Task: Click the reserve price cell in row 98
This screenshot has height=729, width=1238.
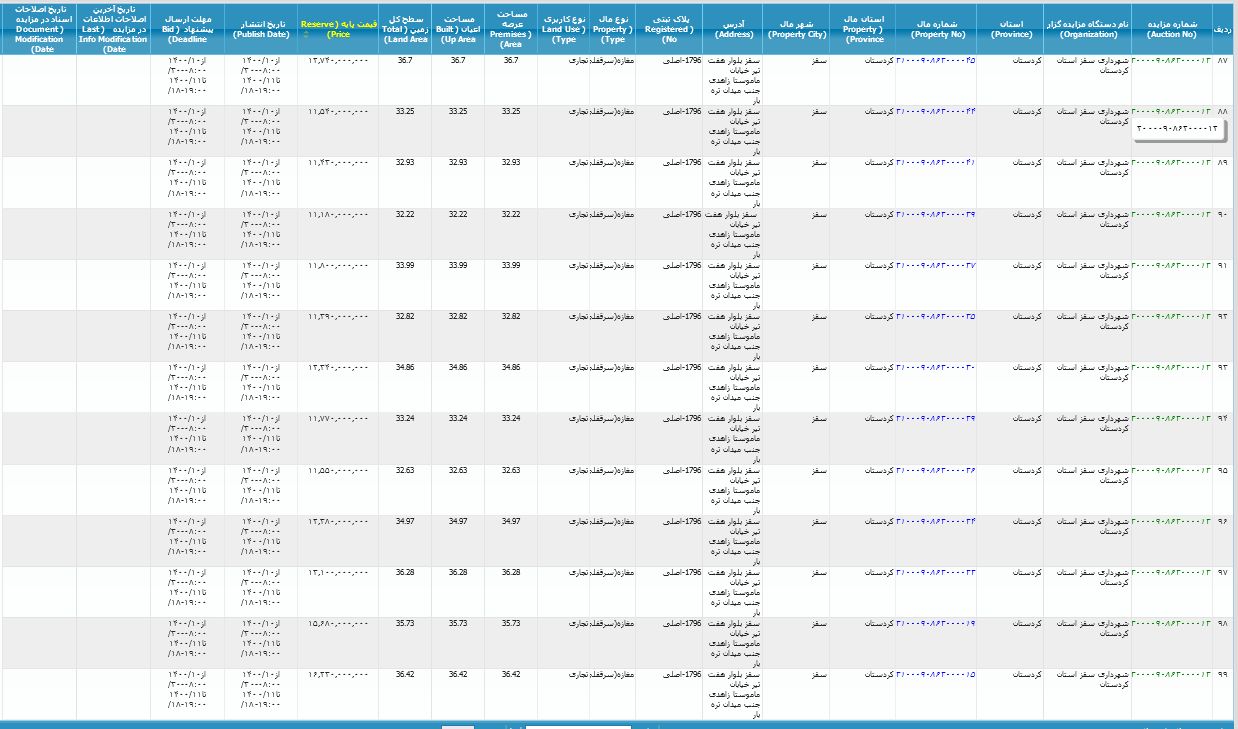Action: (x=338, y=623)
